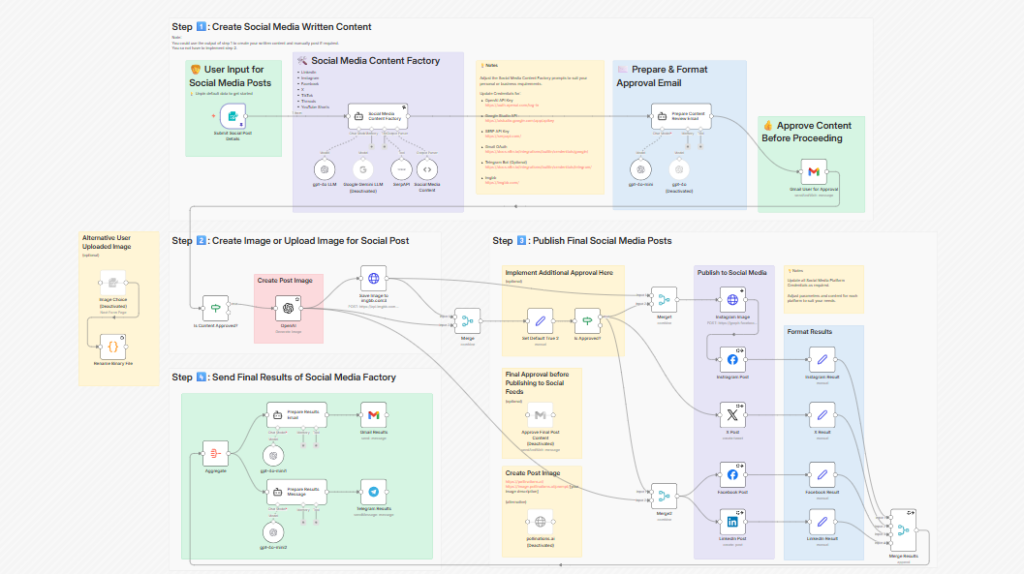
Task: Select the Facebook Post node
Action: coord(733,475)
